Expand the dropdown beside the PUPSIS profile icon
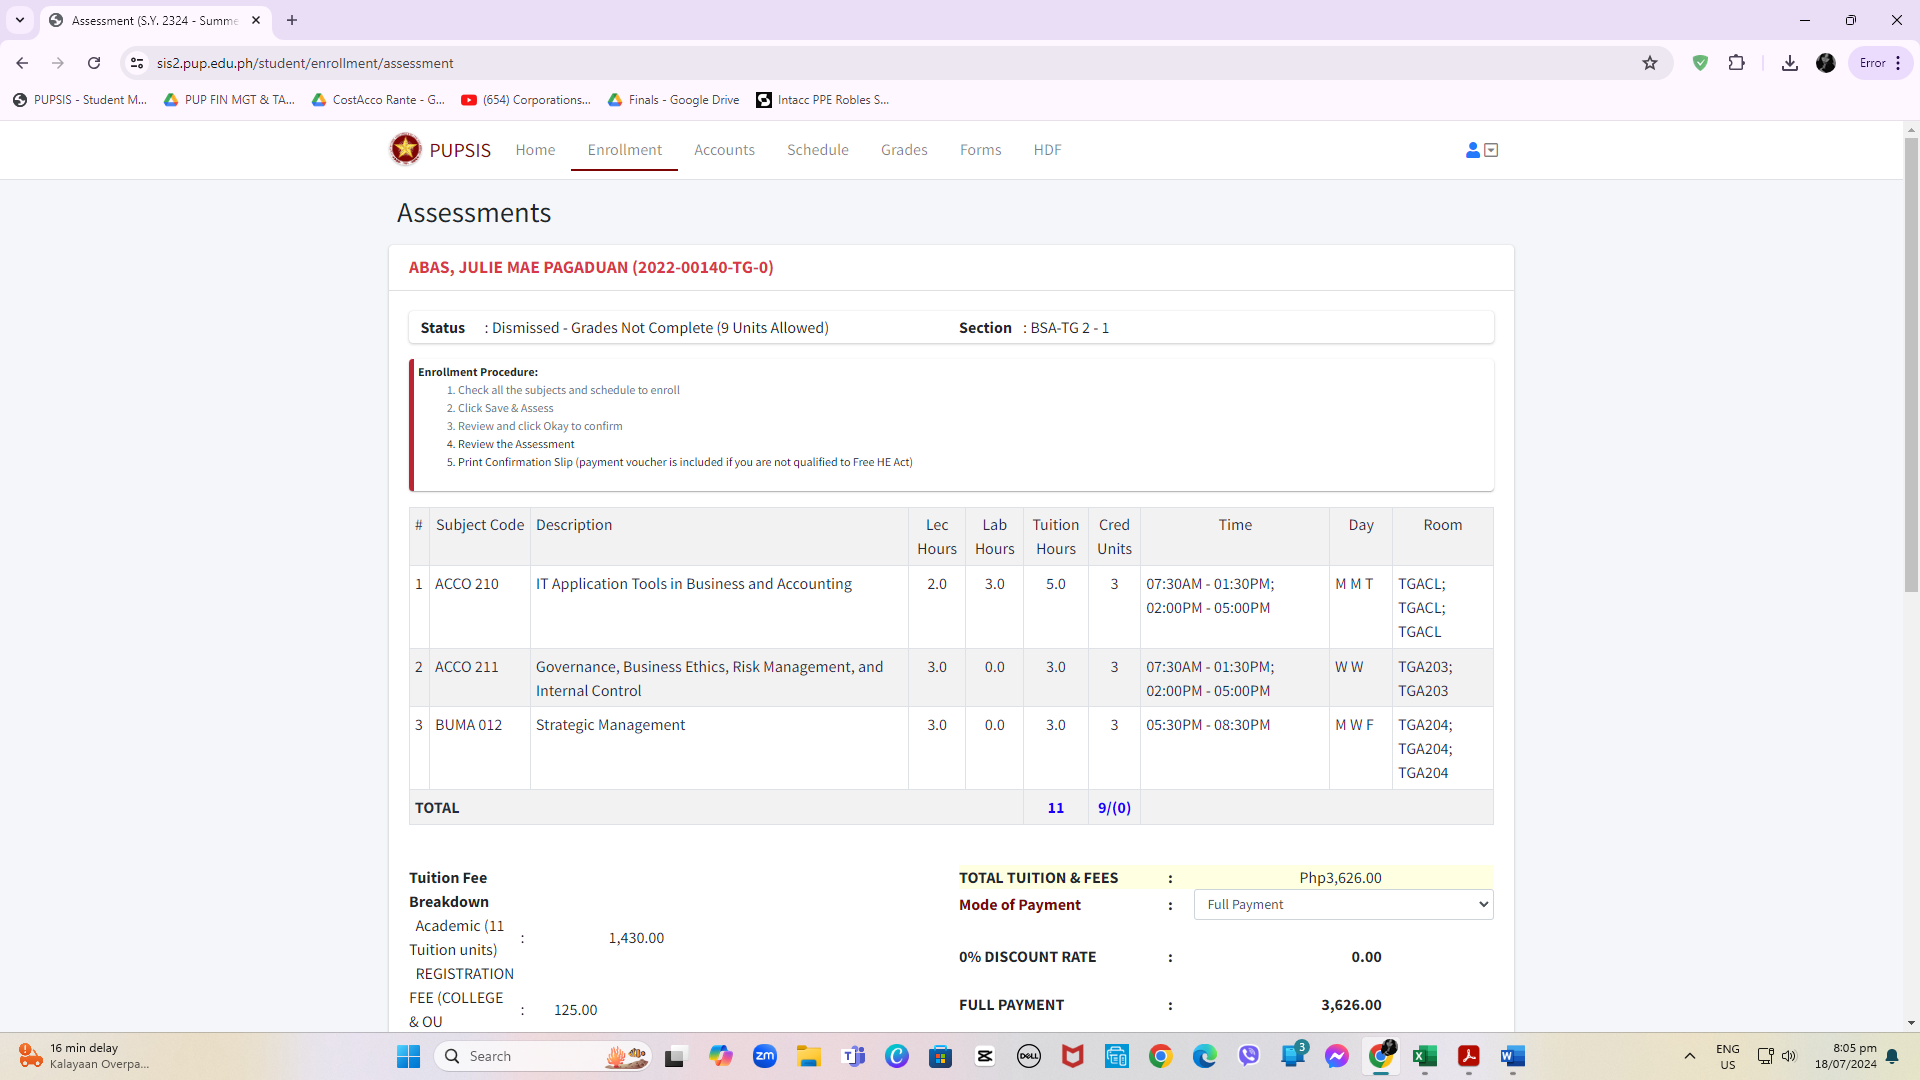Image resolution: width=1920 pixels, height=1080 pixels. point(1491,150)
